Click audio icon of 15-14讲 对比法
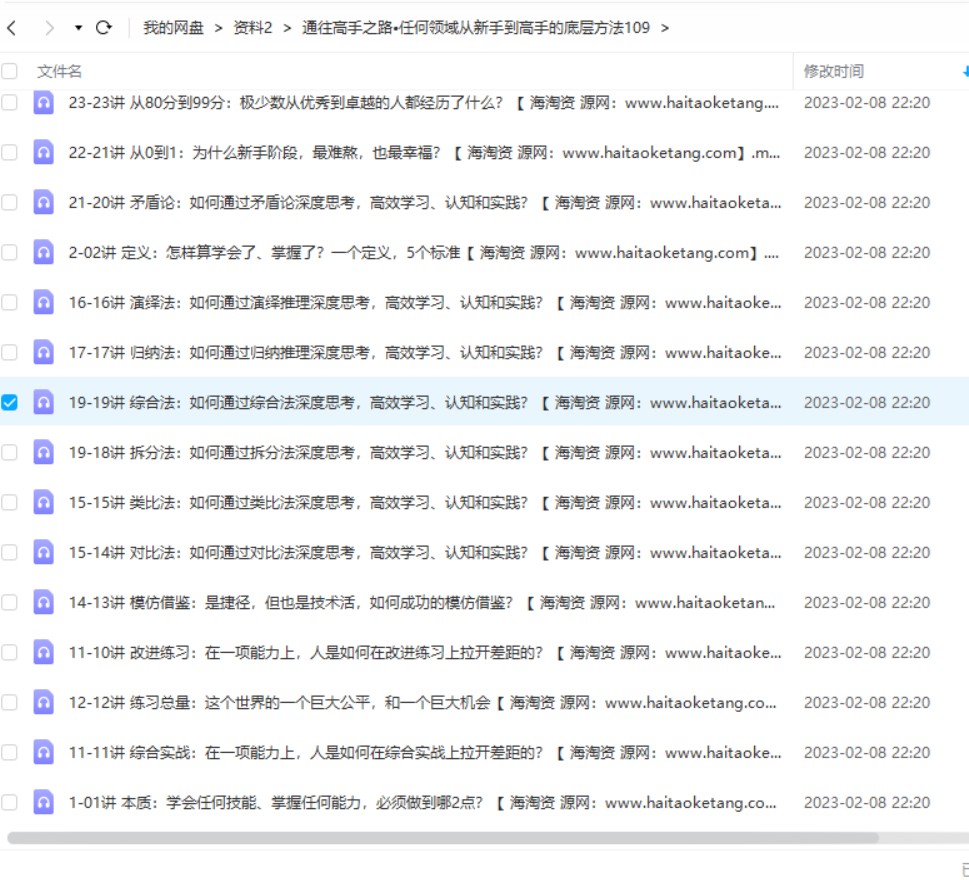969x880 pixels. pos(43,552)
